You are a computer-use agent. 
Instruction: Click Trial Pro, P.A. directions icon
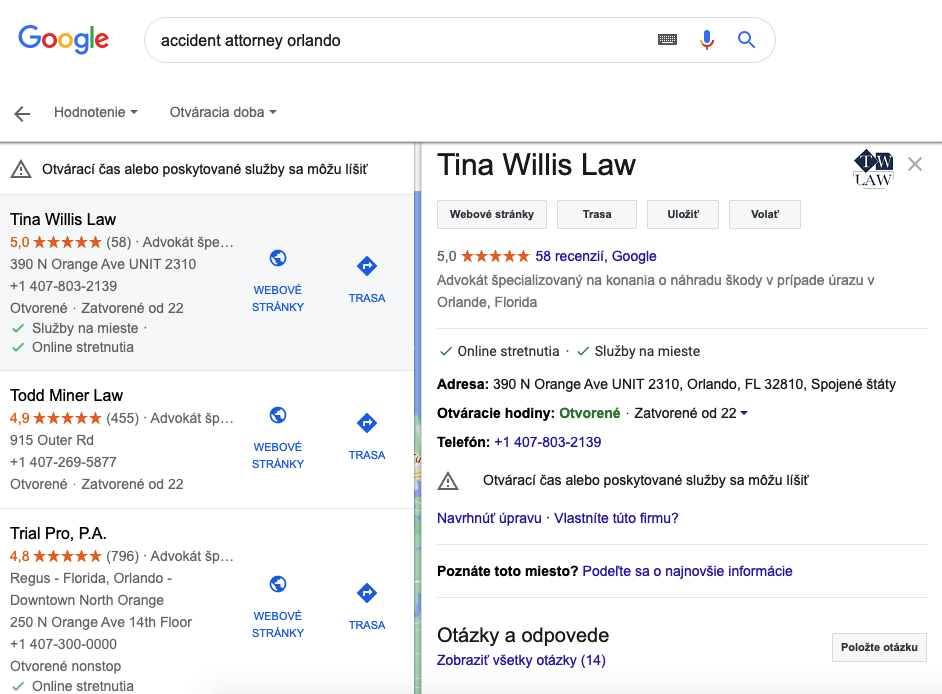click(x=366, y=593)
